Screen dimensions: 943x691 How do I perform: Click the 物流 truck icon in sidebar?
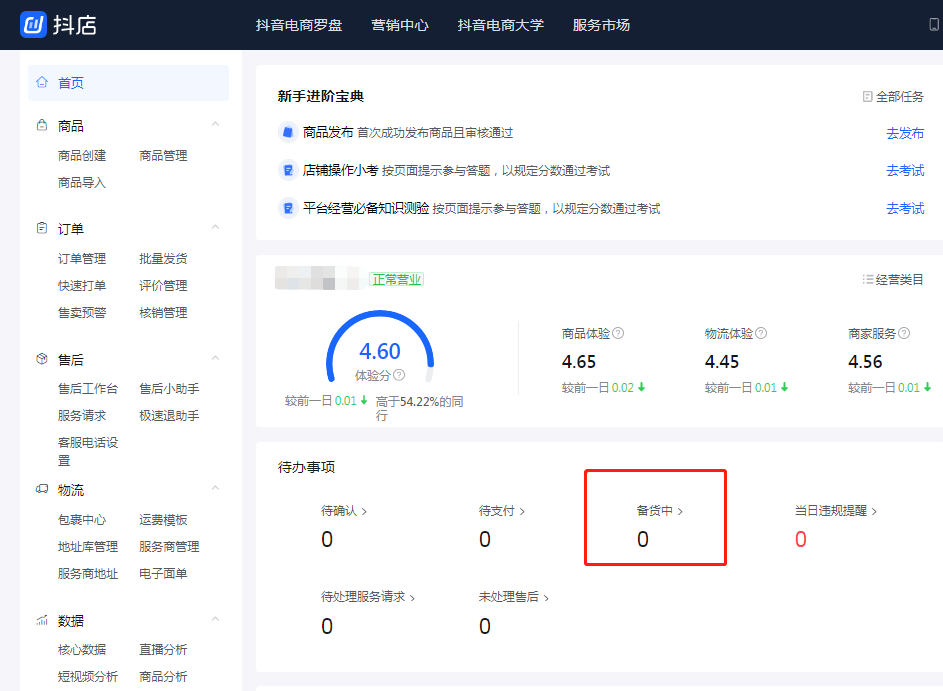[41, 489]
